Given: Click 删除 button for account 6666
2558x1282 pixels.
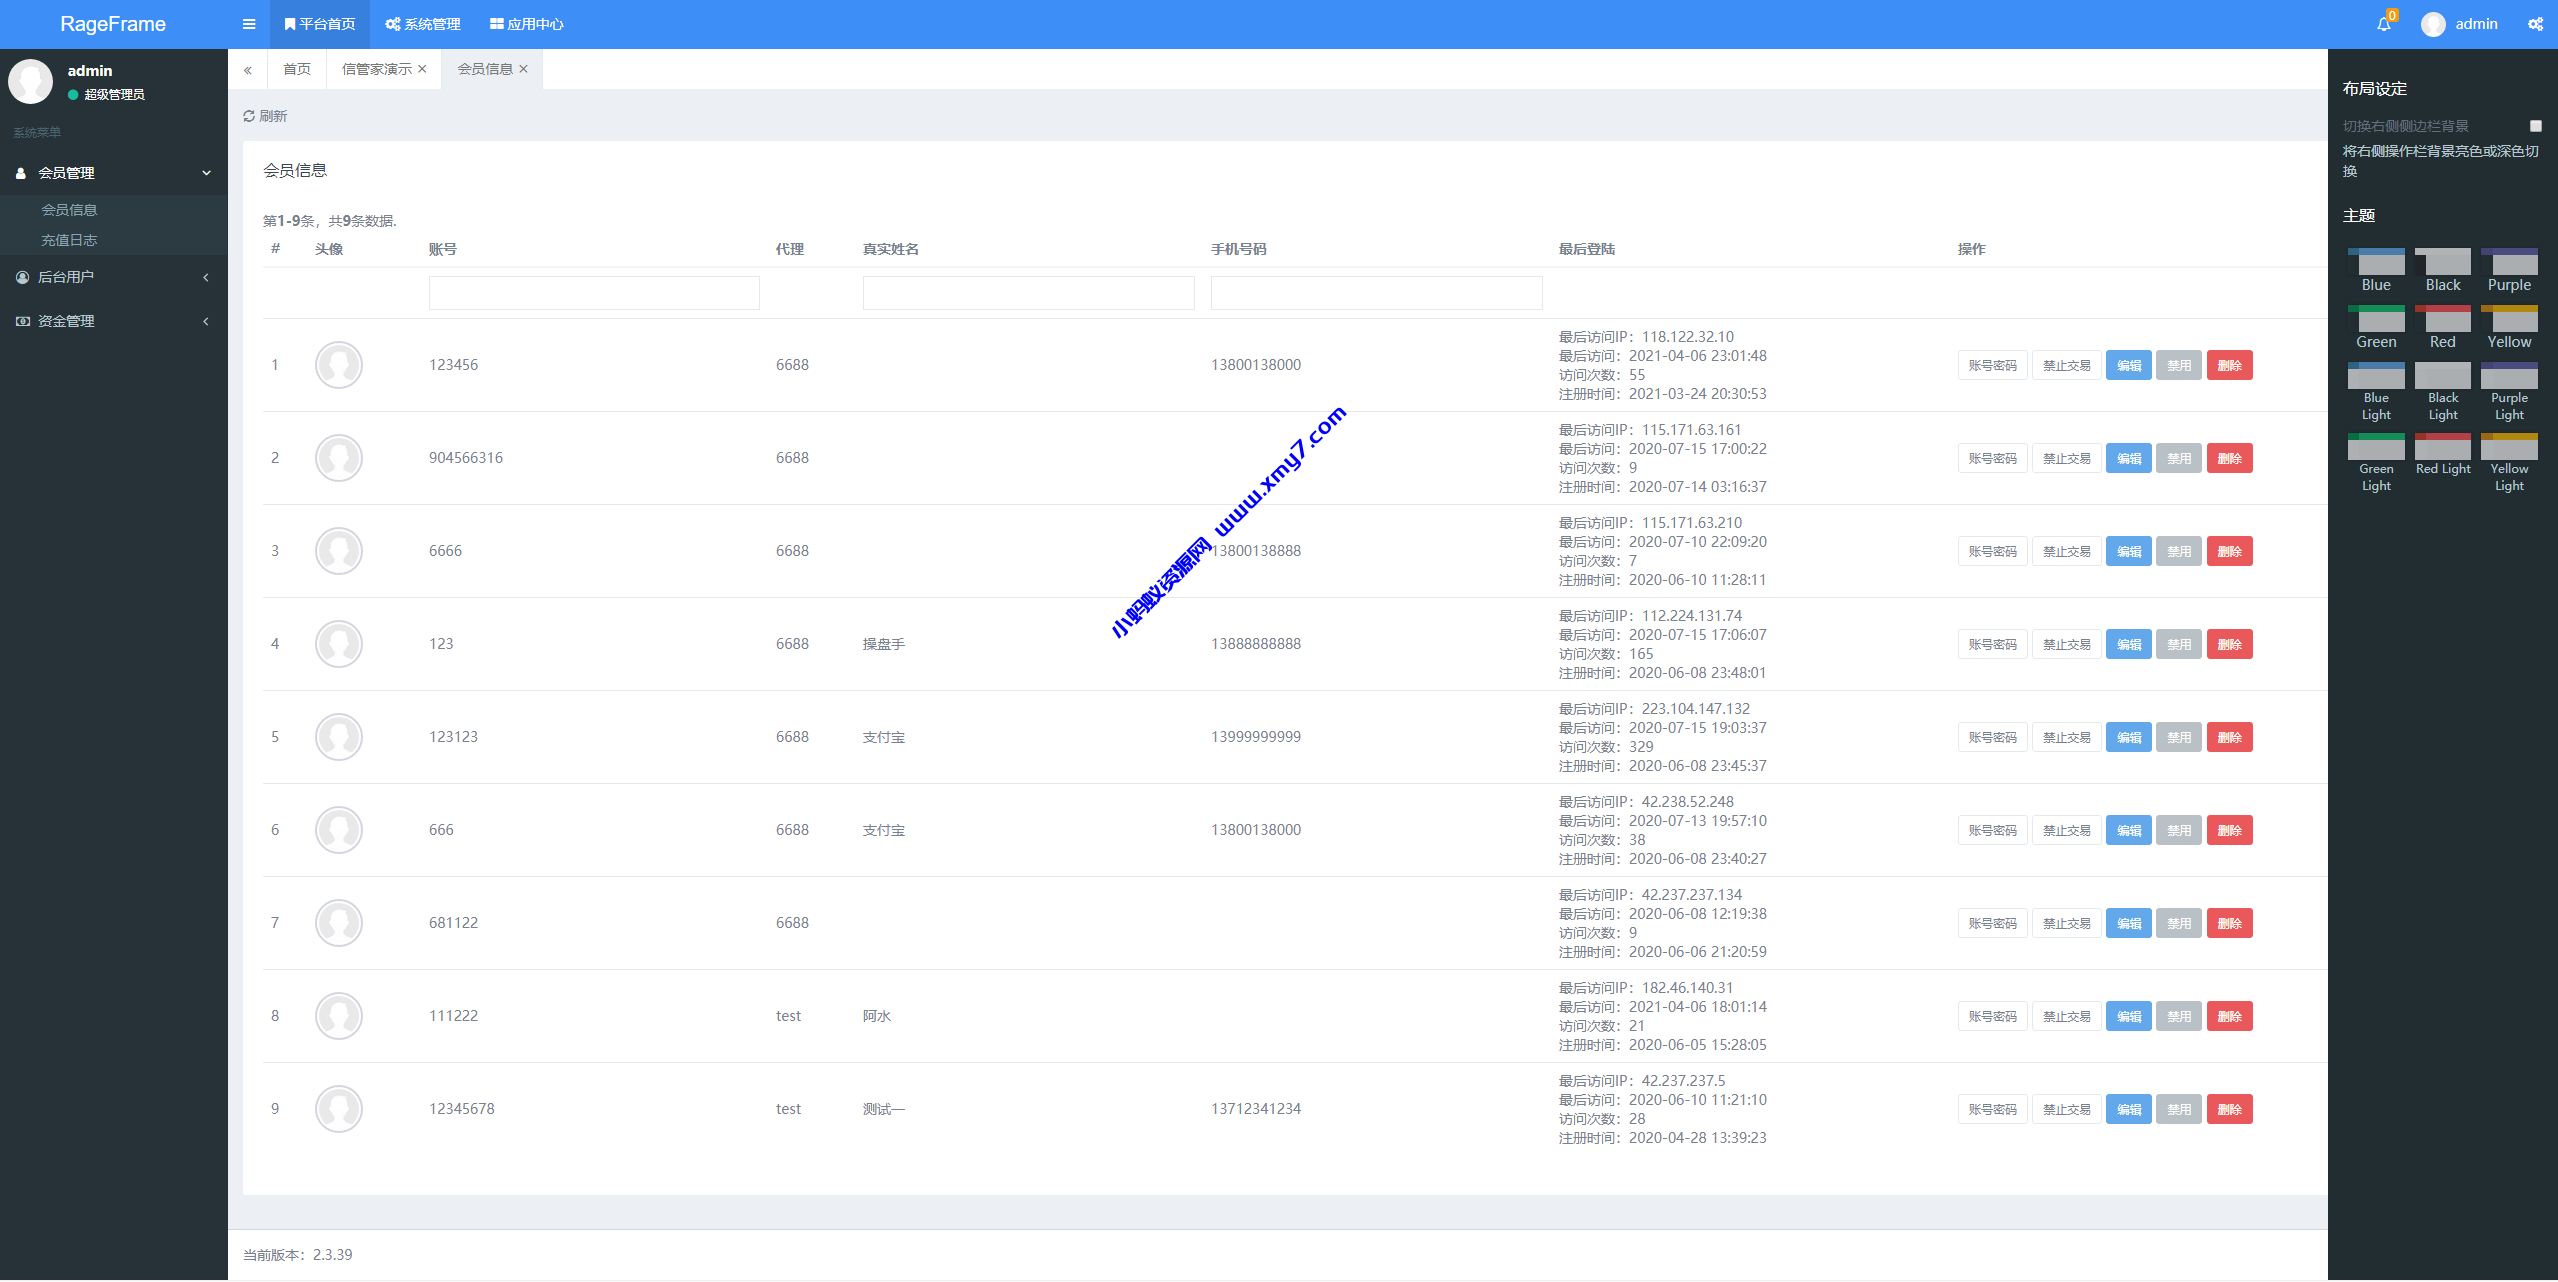Looking at the screenshot, I should click(2229, 551).
